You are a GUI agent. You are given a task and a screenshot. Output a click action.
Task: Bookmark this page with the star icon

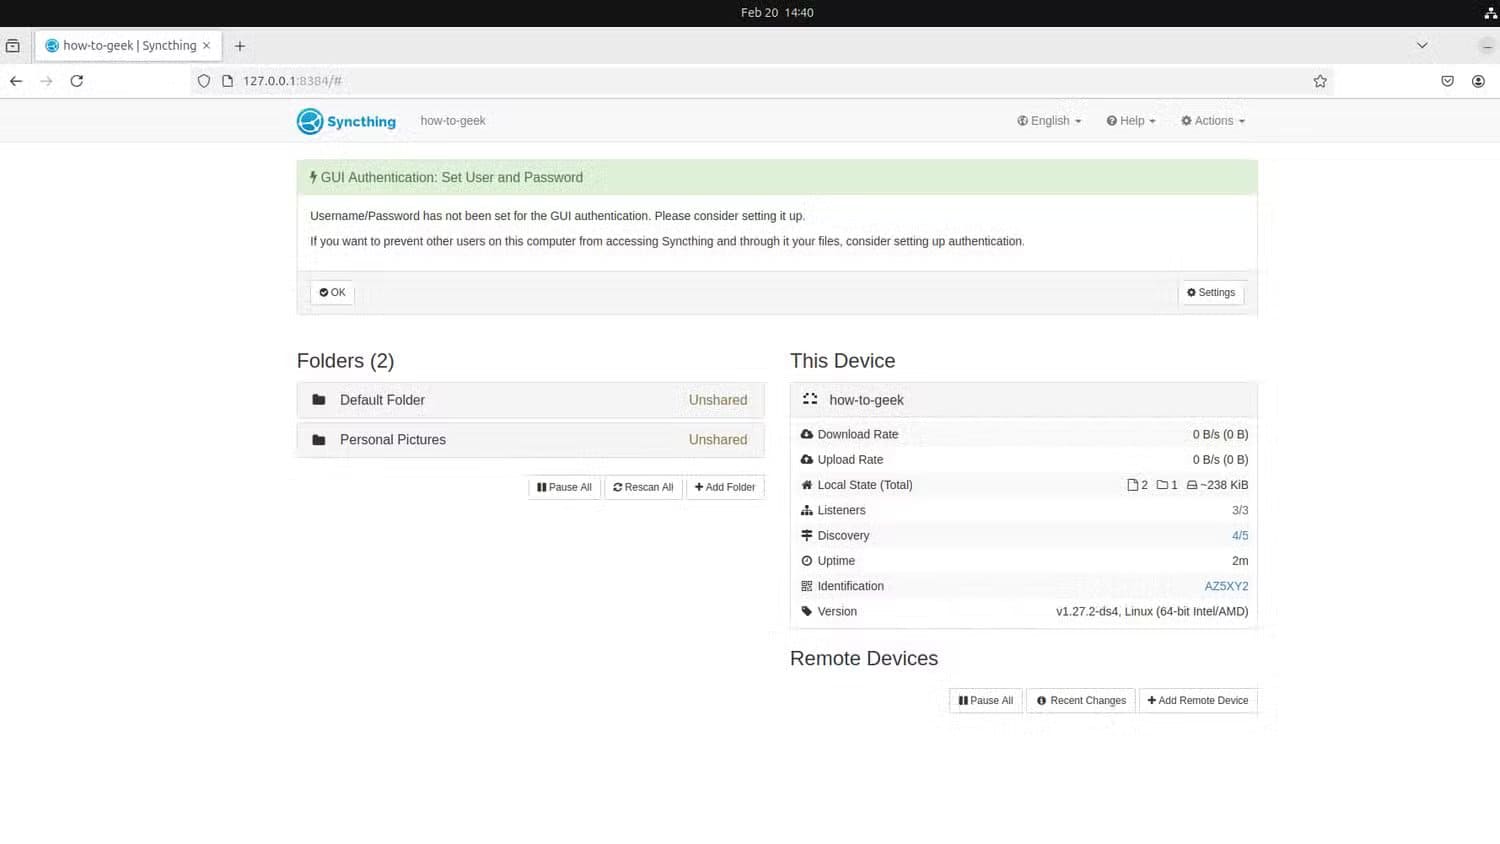(1320, 81)
